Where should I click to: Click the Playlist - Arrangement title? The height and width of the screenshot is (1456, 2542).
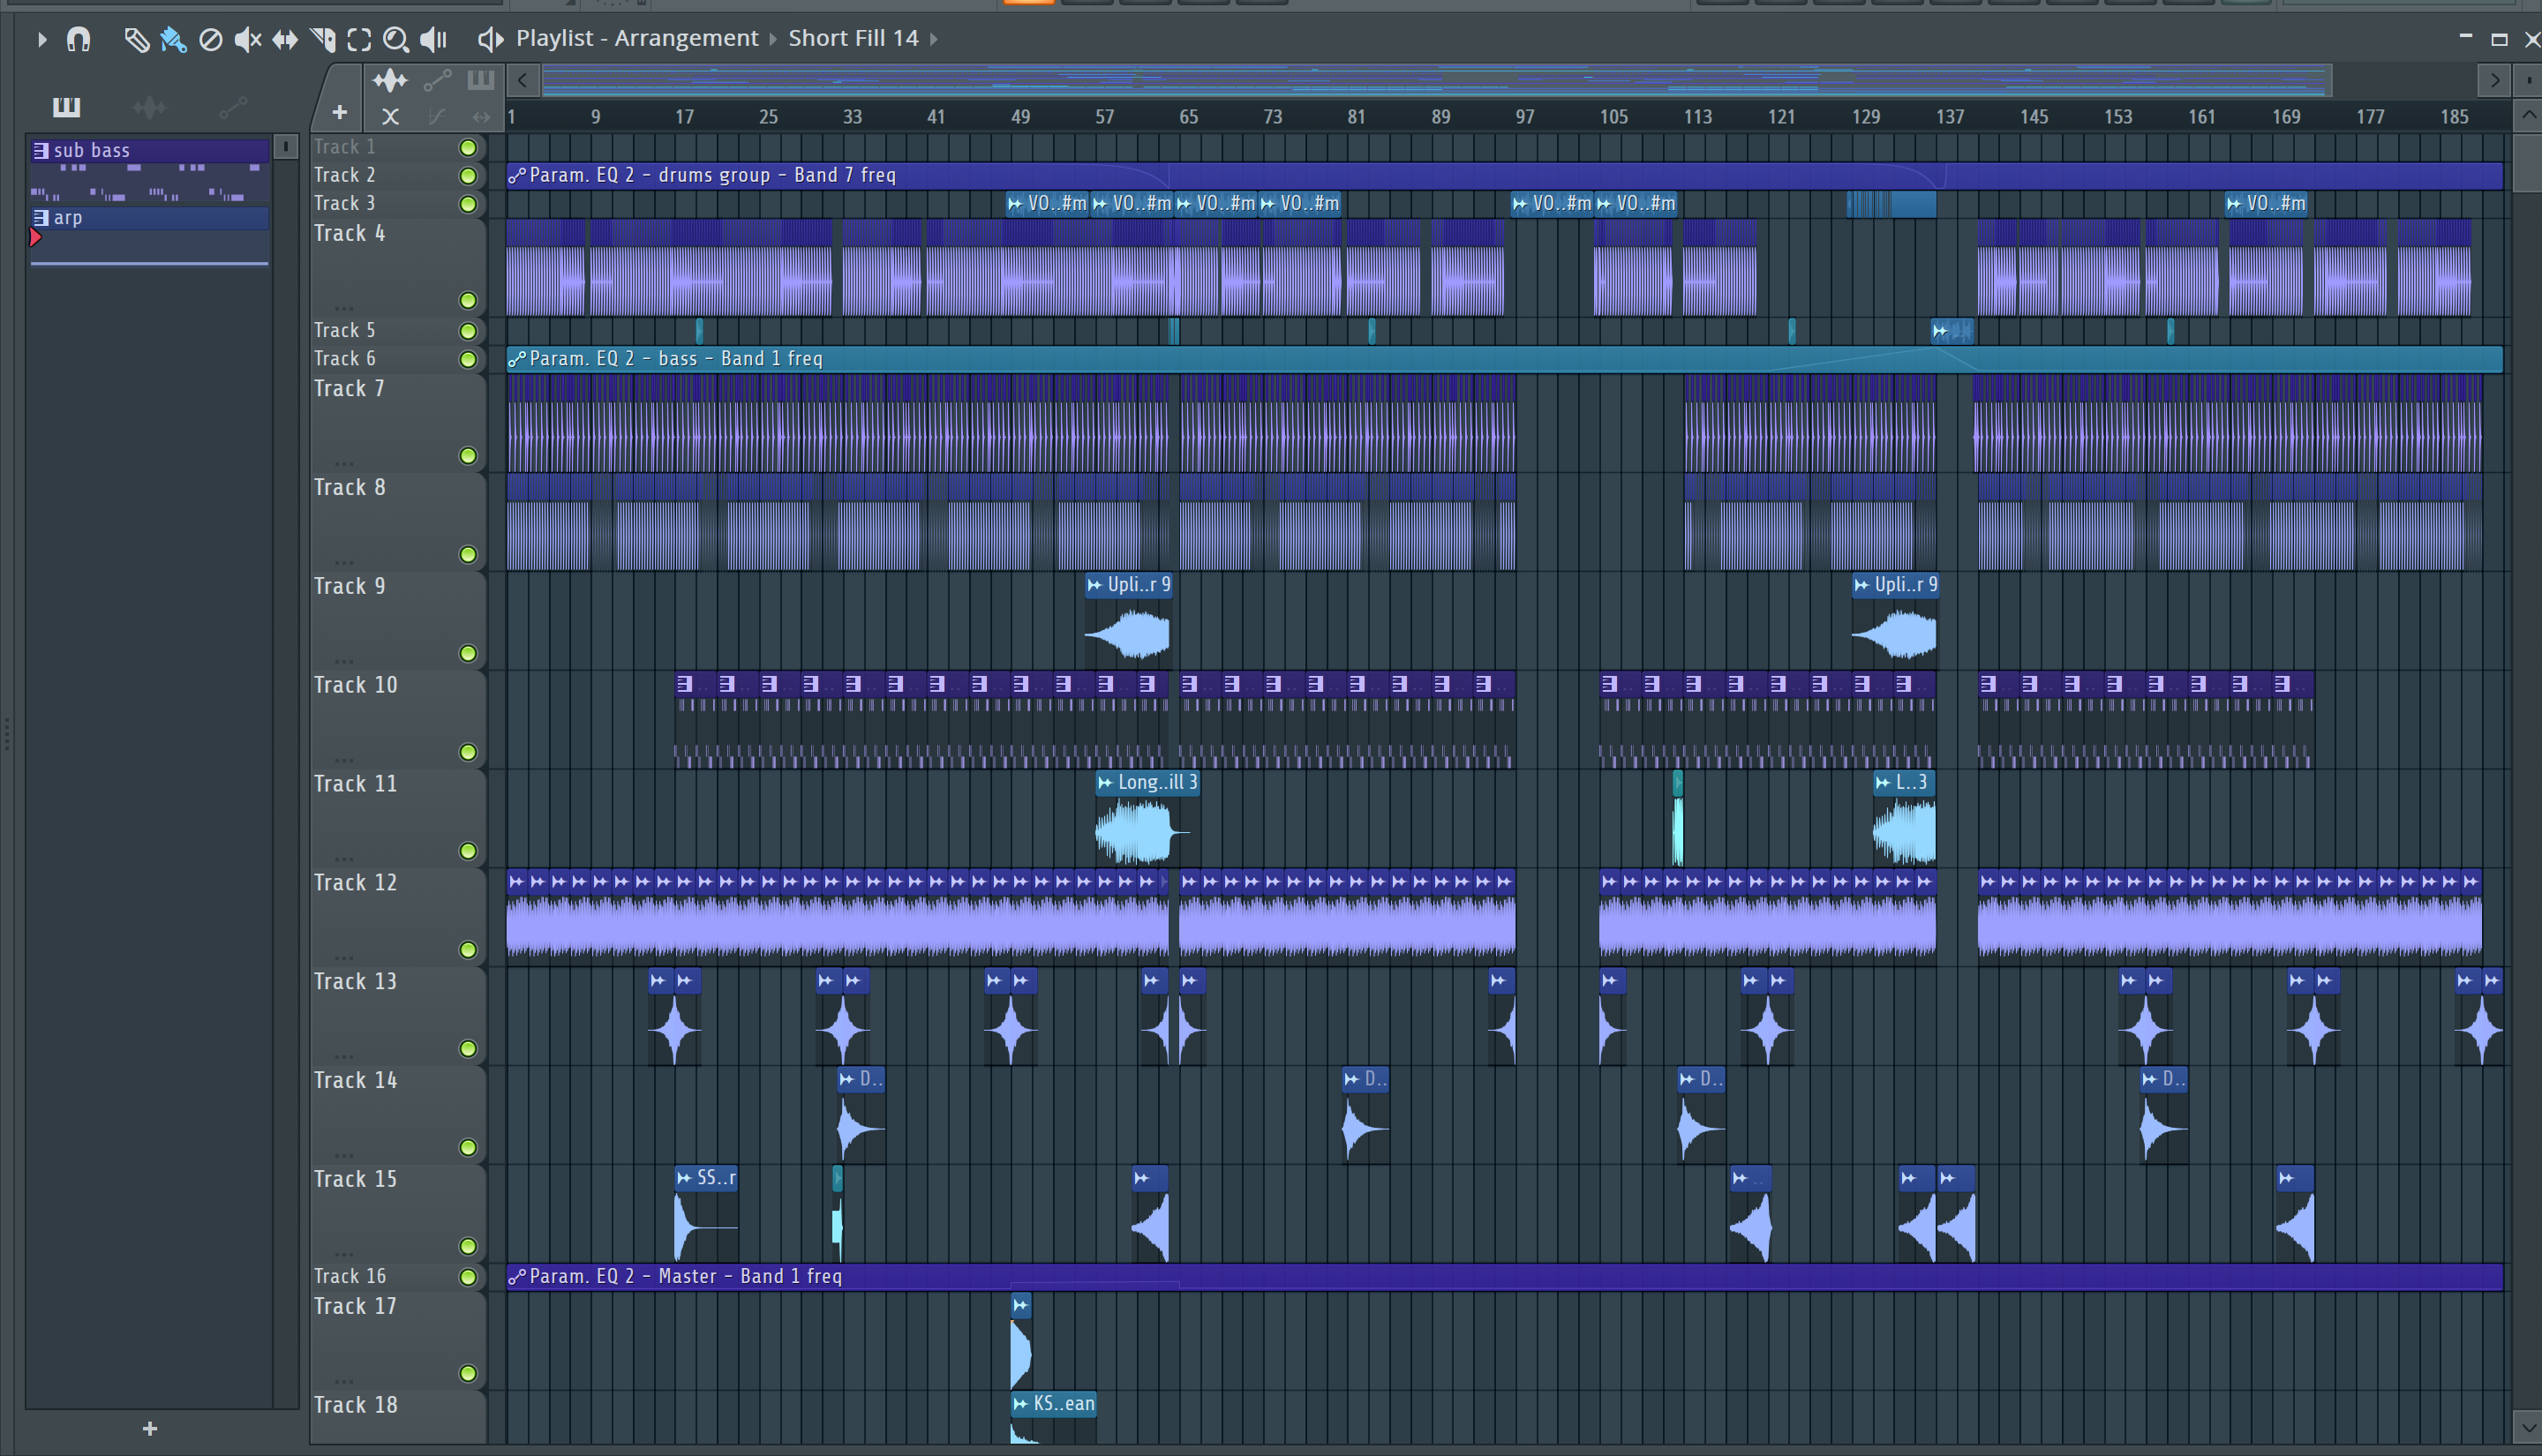[x=637, y=38]
